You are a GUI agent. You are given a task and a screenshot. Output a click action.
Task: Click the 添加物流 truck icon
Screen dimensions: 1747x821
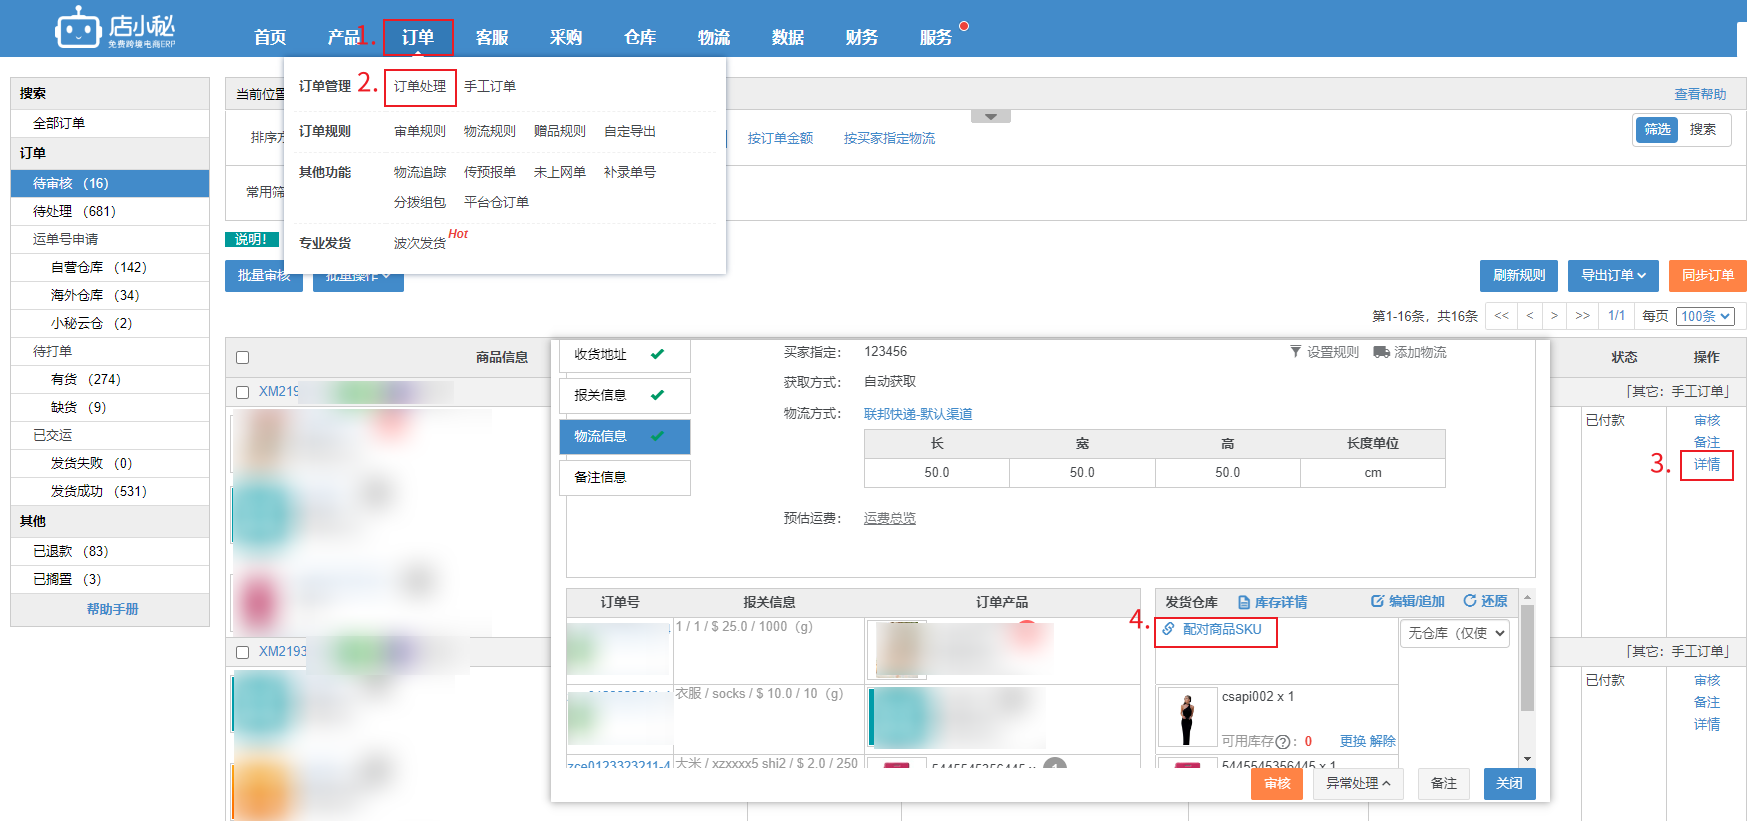point(1381,352)
